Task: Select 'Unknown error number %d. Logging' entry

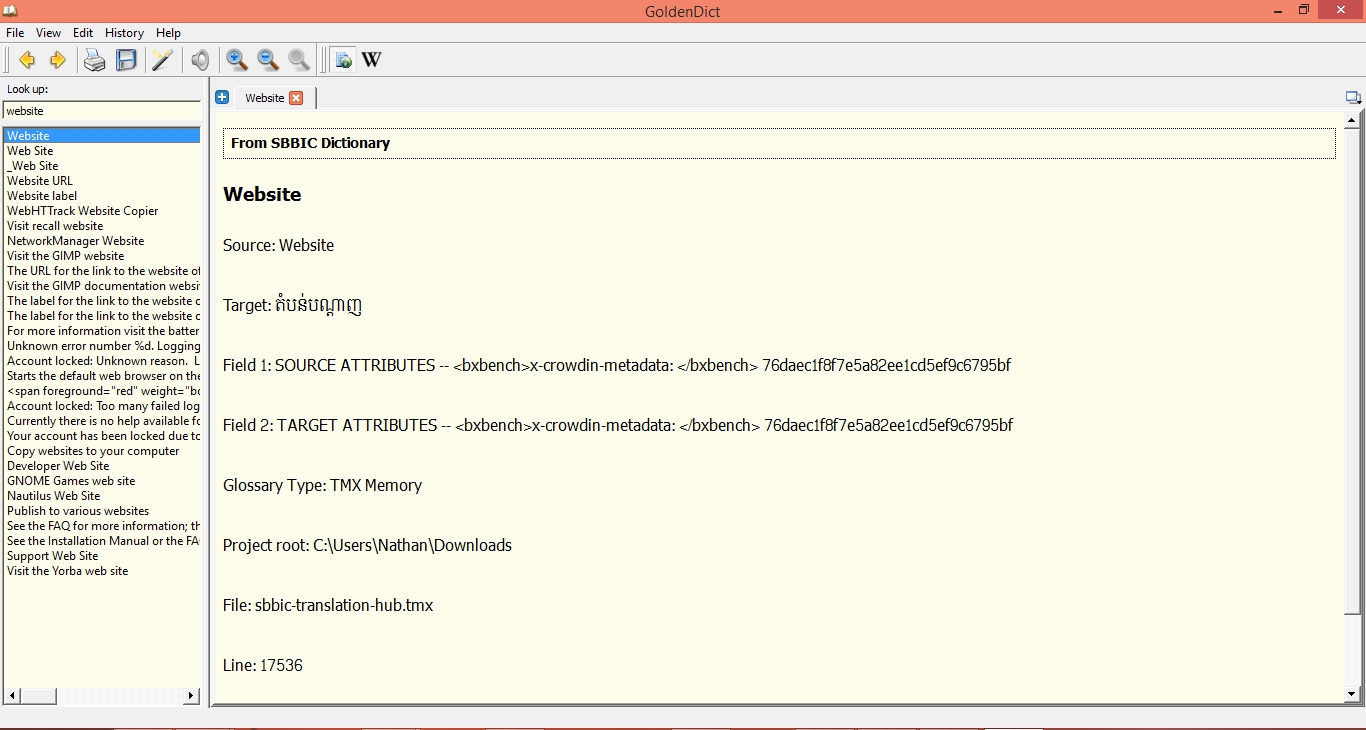Action: point(102,346)
